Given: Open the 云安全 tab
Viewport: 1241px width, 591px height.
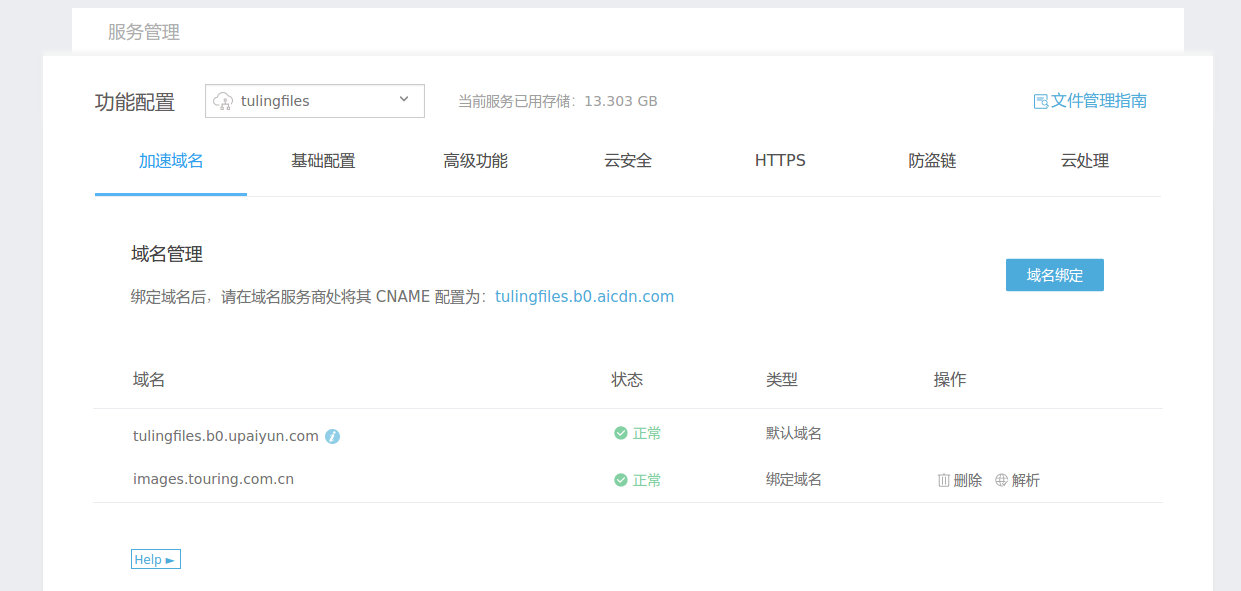Looking at the screenshot, I should [x=627, y=160].
